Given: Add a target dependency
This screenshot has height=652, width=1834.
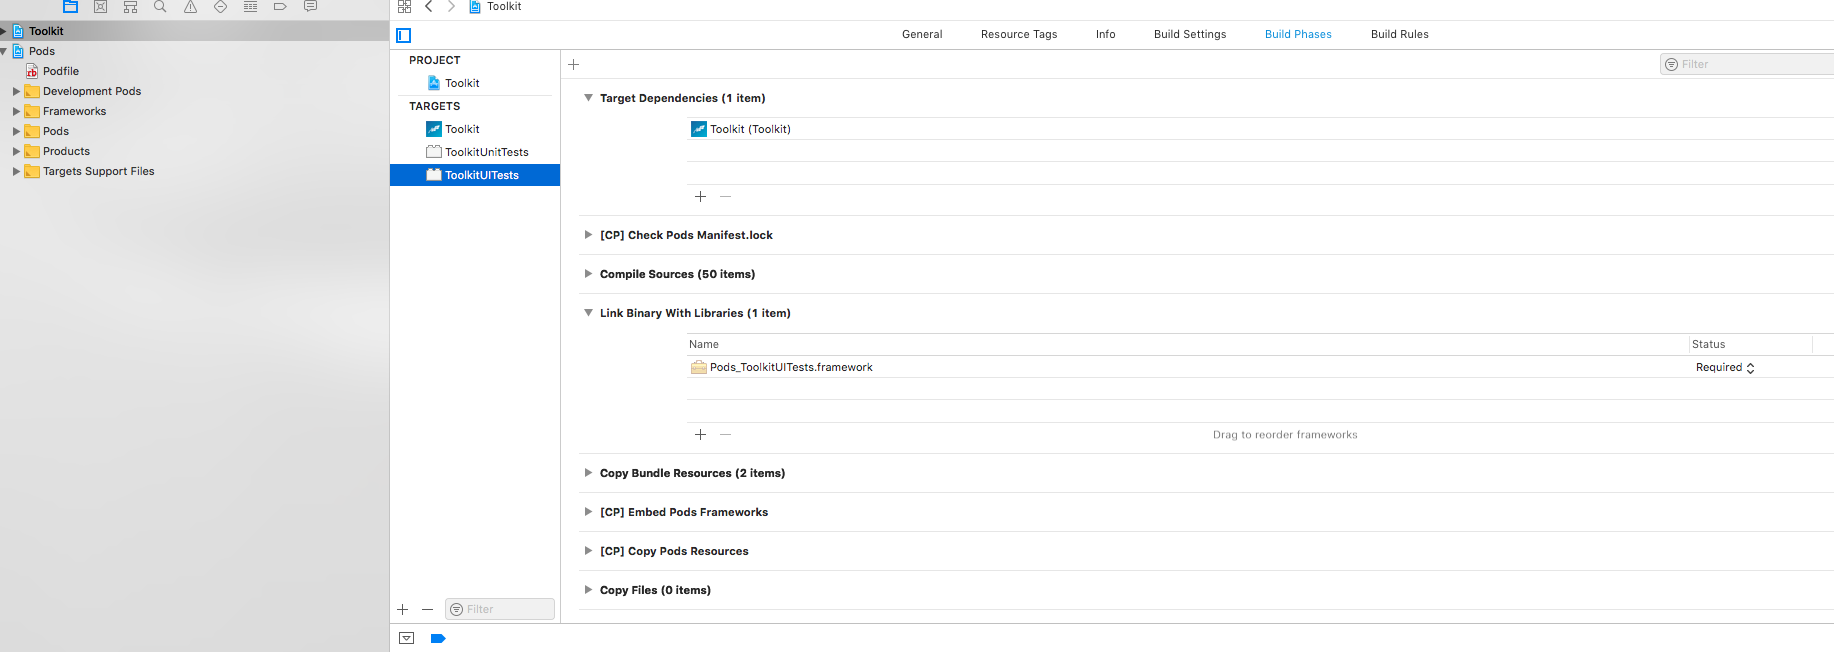Looking at the screenshot, I should tap(700, 196).
